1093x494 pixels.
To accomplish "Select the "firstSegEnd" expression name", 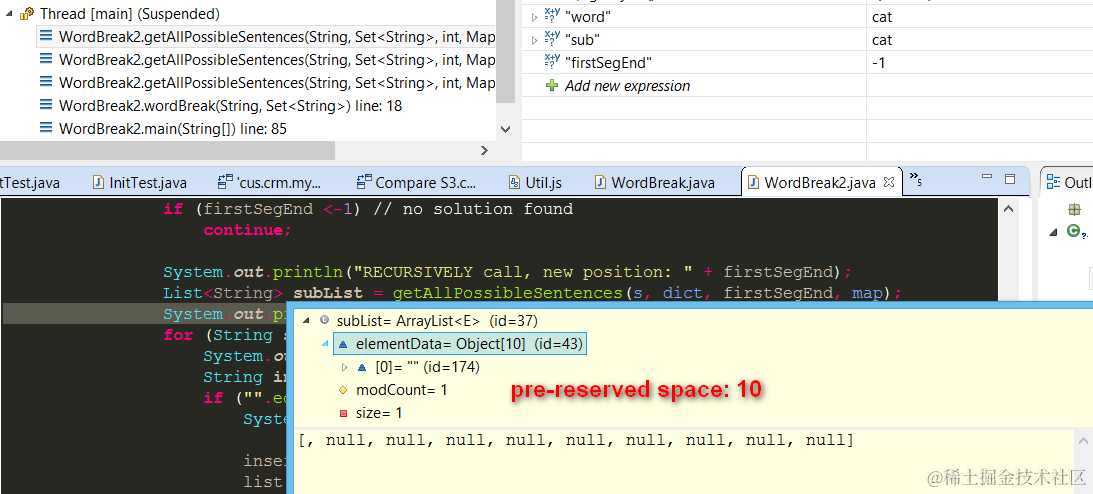I will [x=608, y=63].
